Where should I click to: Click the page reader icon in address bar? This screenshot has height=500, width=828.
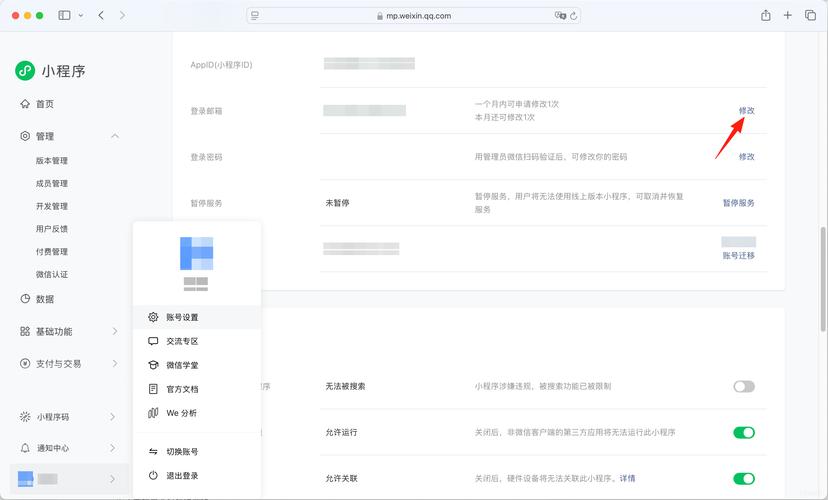click(255, 16)
